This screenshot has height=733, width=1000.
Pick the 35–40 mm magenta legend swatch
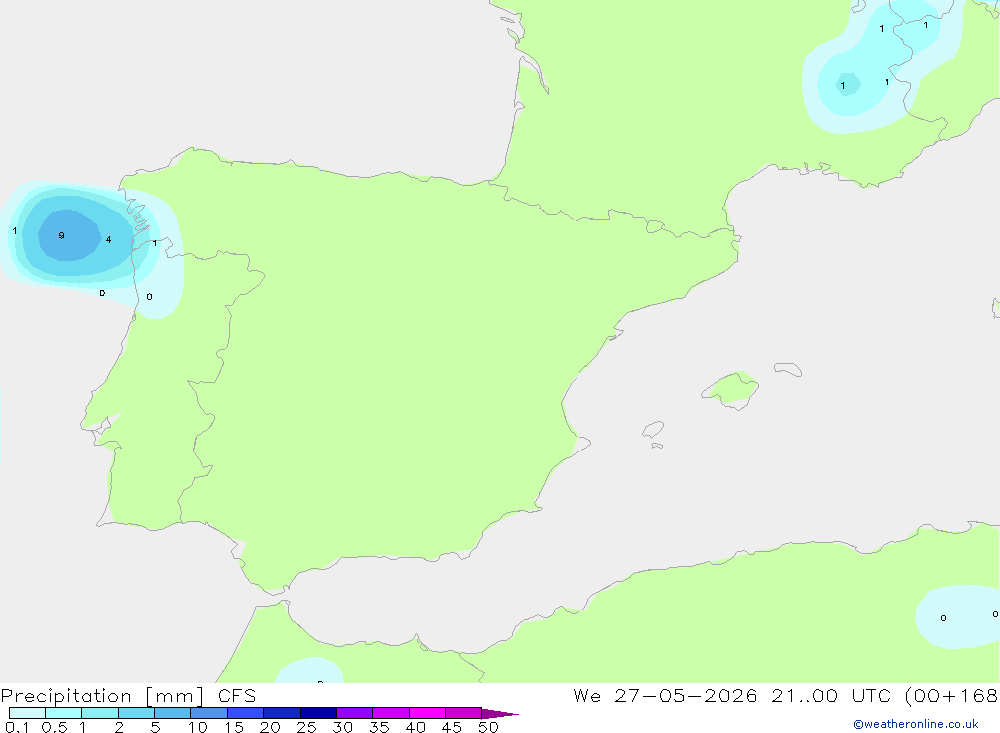pos(391,713)
